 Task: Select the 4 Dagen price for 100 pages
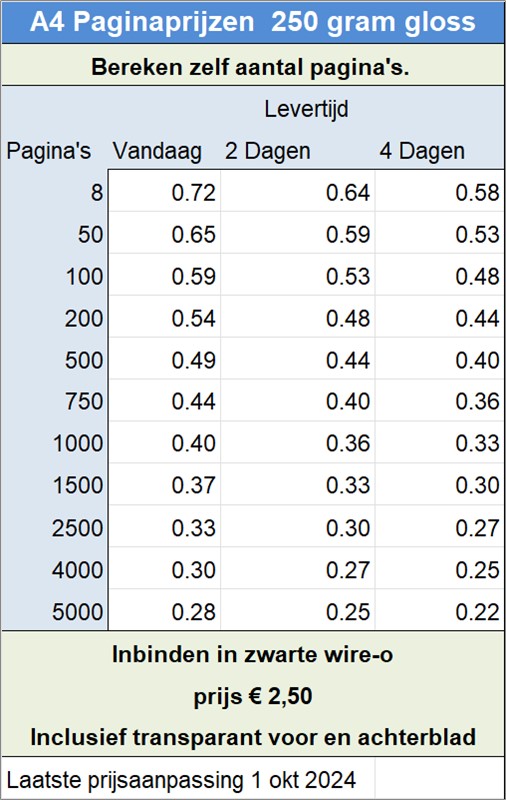440,277
